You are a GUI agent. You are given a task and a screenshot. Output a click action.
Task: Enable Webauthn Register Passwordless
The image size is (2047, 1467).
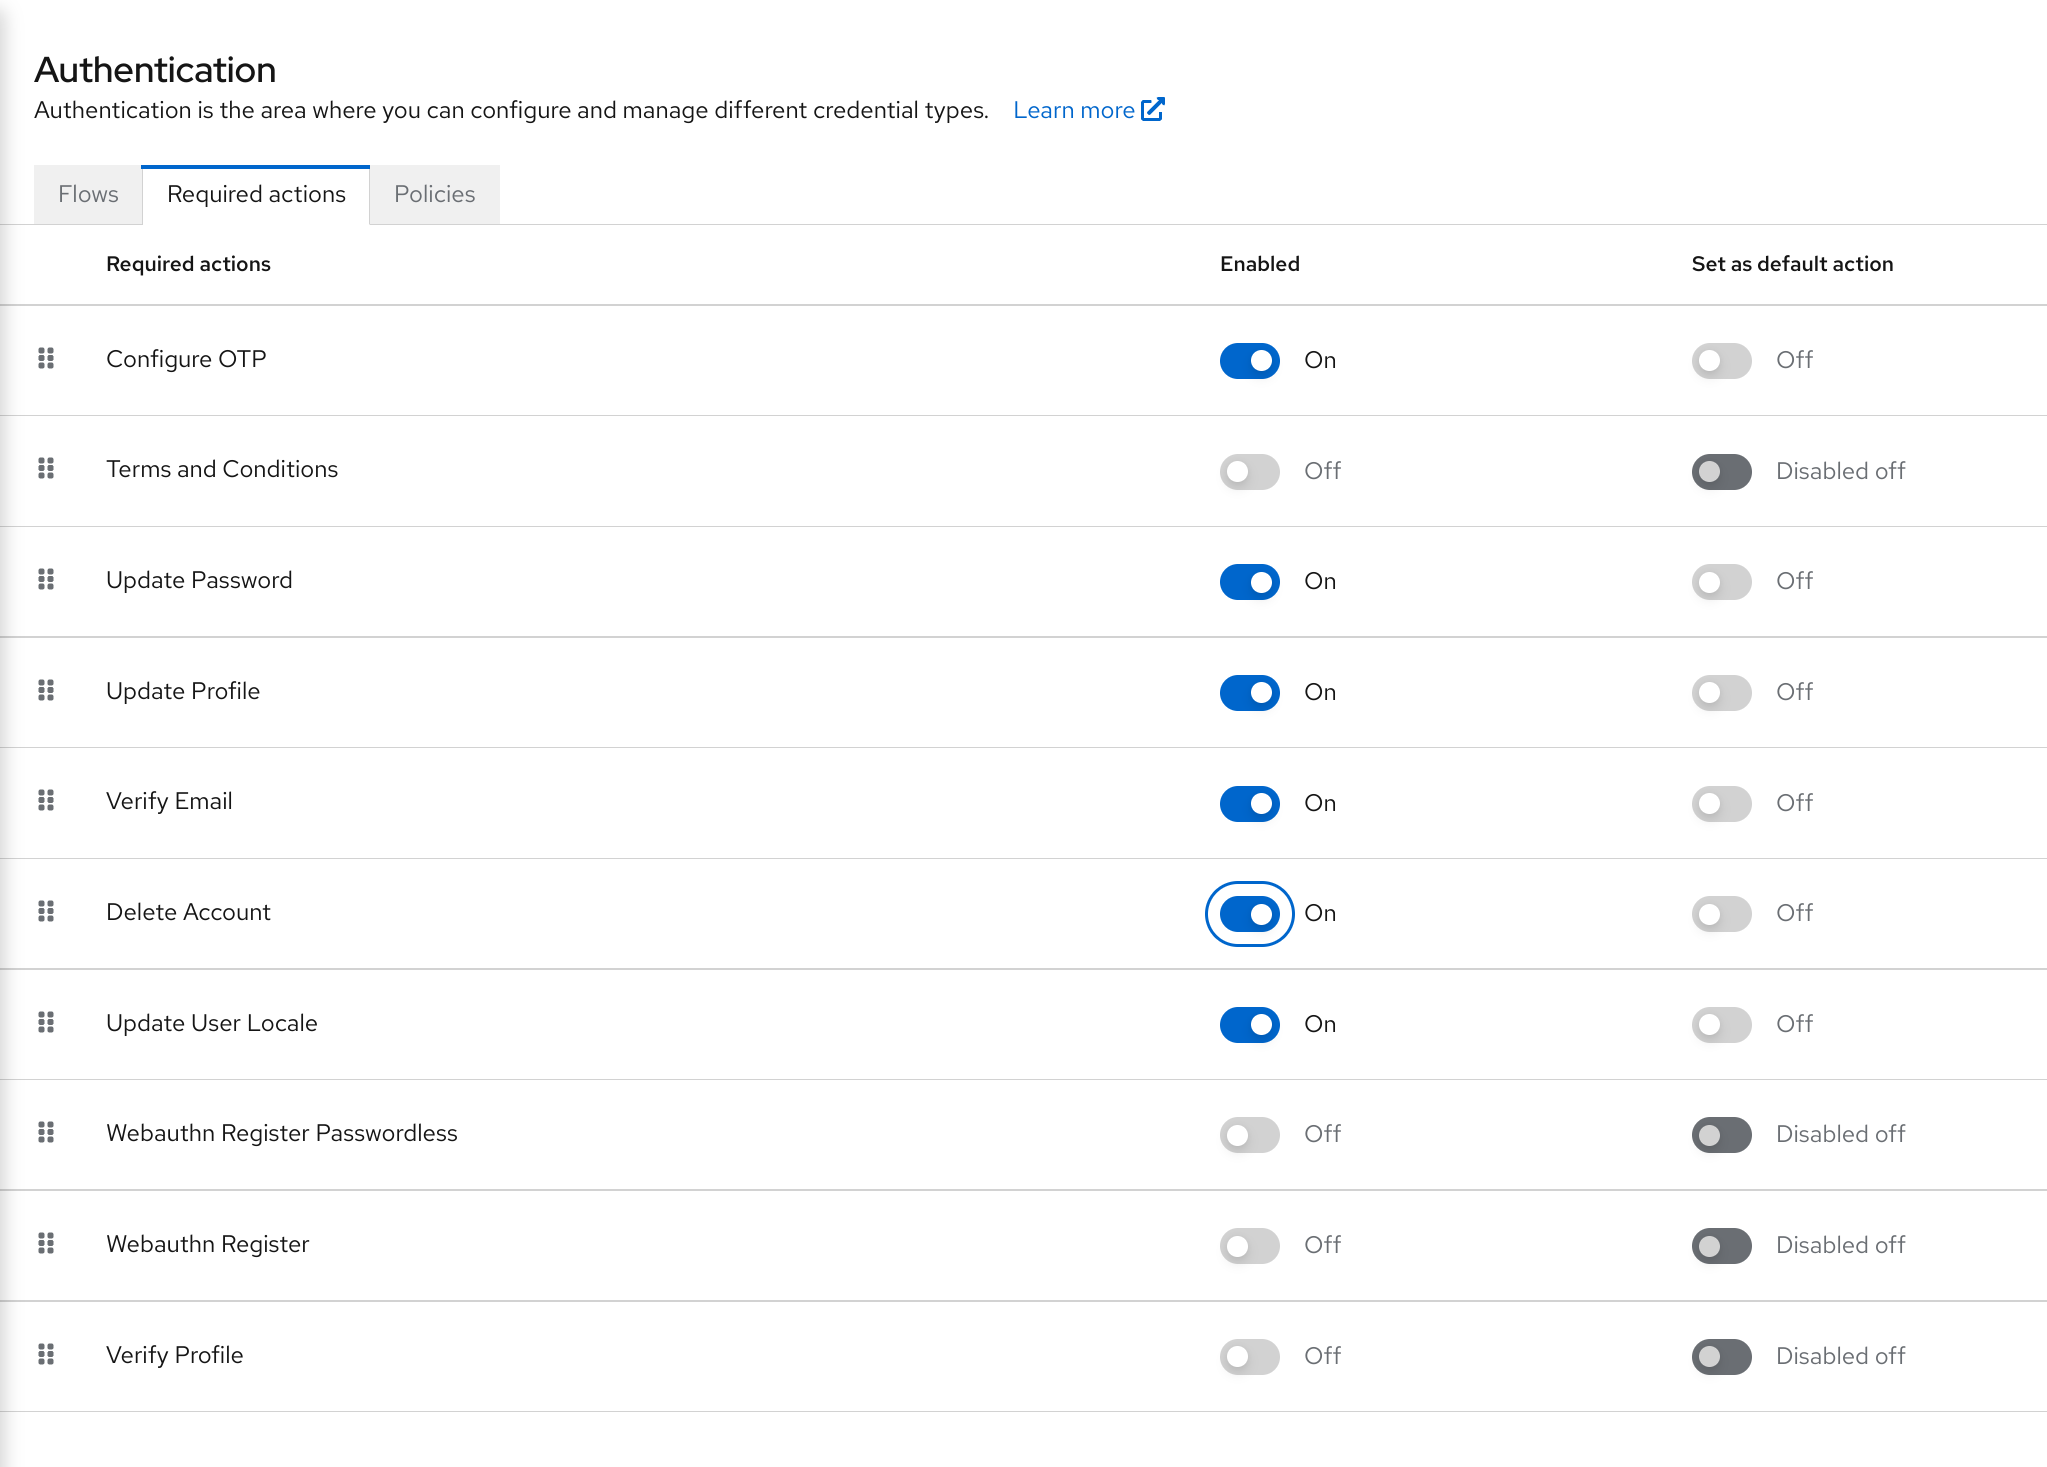point(1248,1135)
